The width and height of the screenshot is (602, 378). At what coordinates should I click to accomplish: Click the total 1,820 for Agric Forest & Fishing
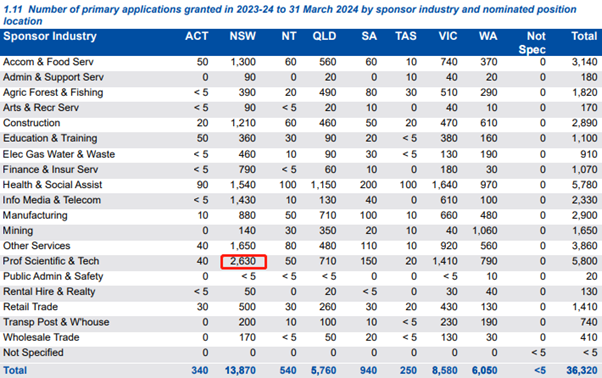[x=584, y=92]
